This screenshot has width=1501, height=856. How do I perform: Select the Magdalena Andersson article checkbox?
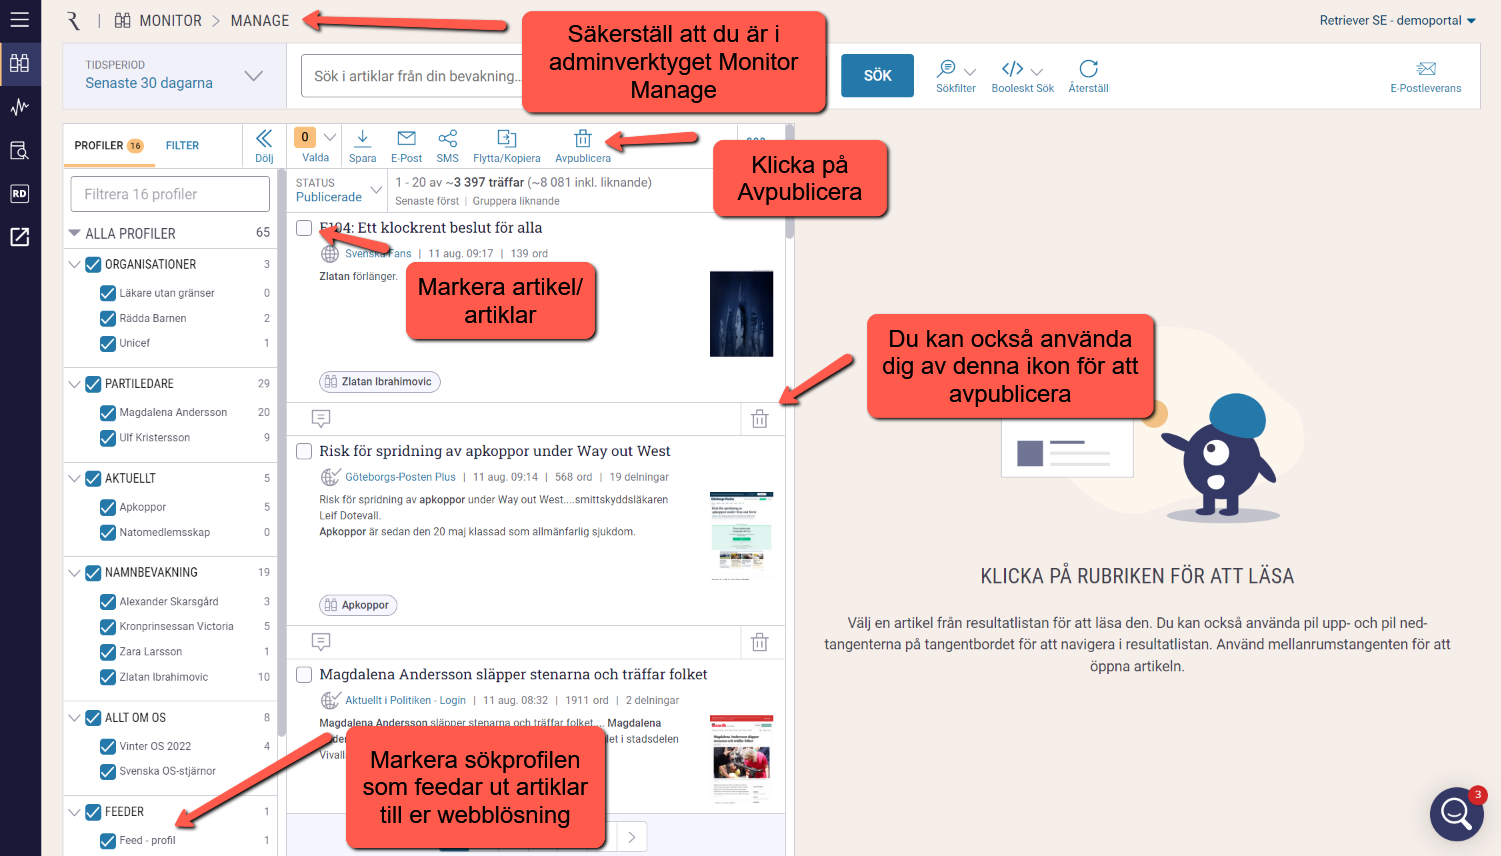304,674
